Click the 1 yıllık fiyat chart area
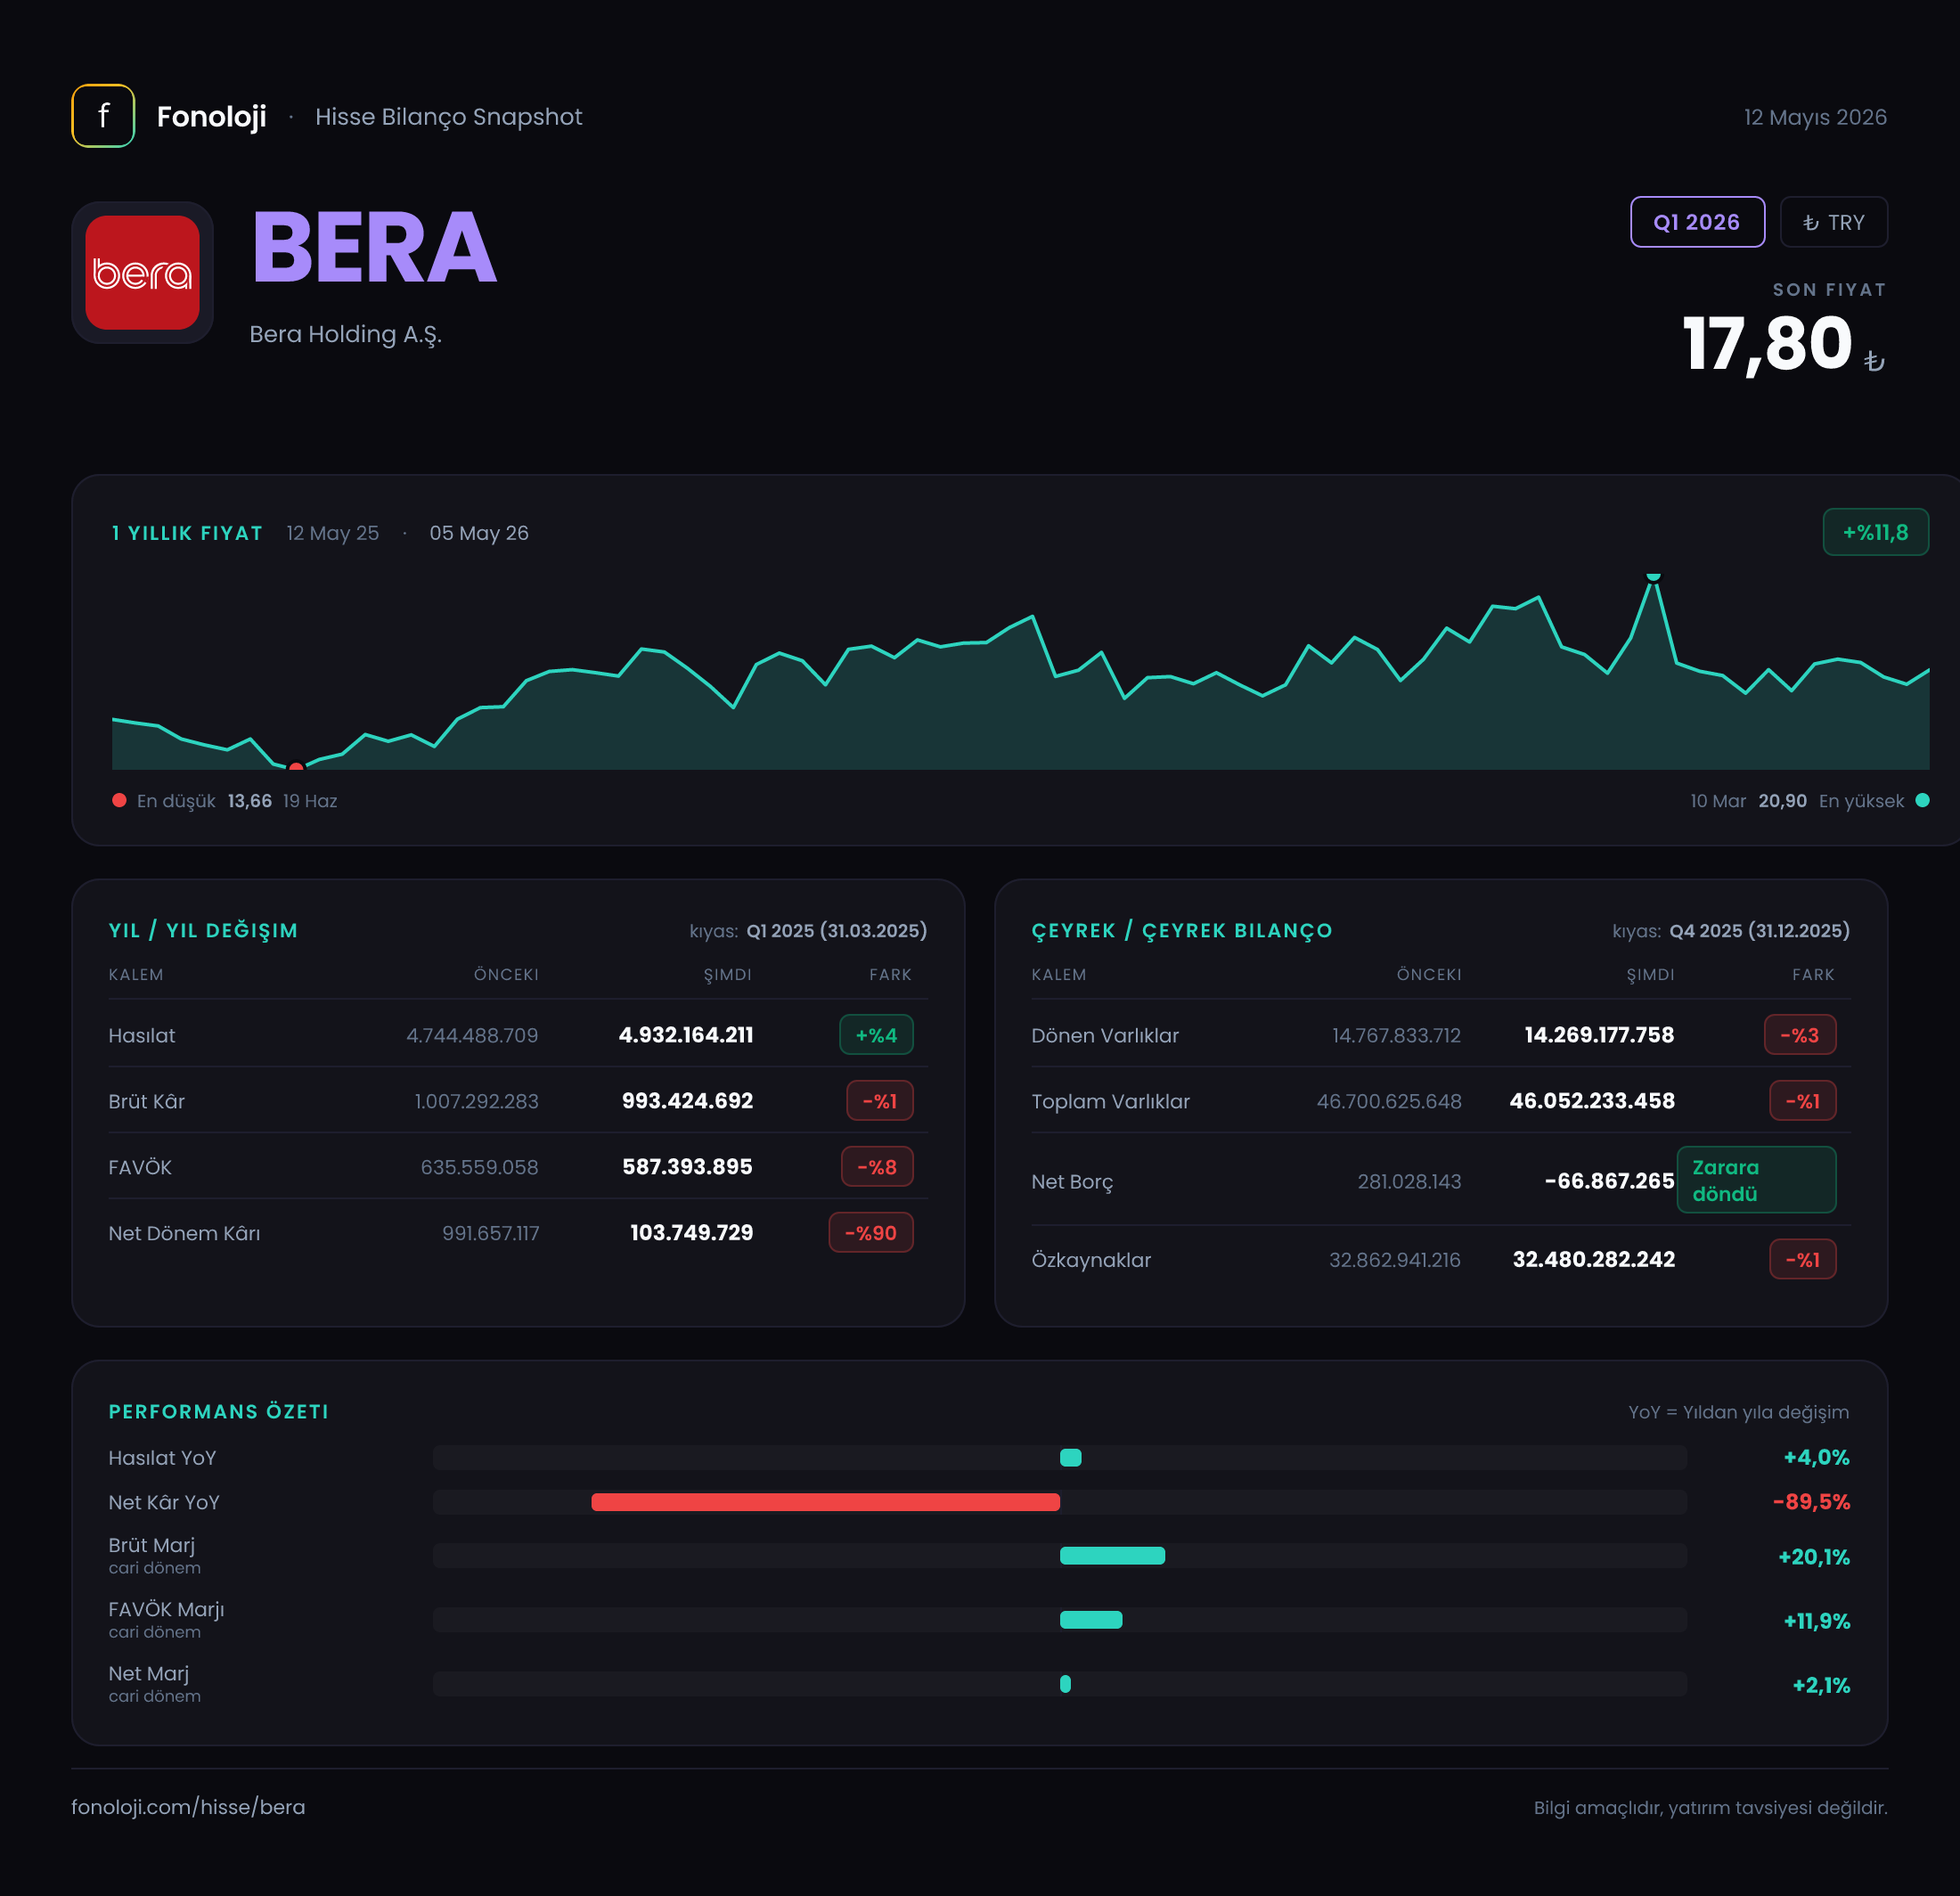 pos(1020,672)
